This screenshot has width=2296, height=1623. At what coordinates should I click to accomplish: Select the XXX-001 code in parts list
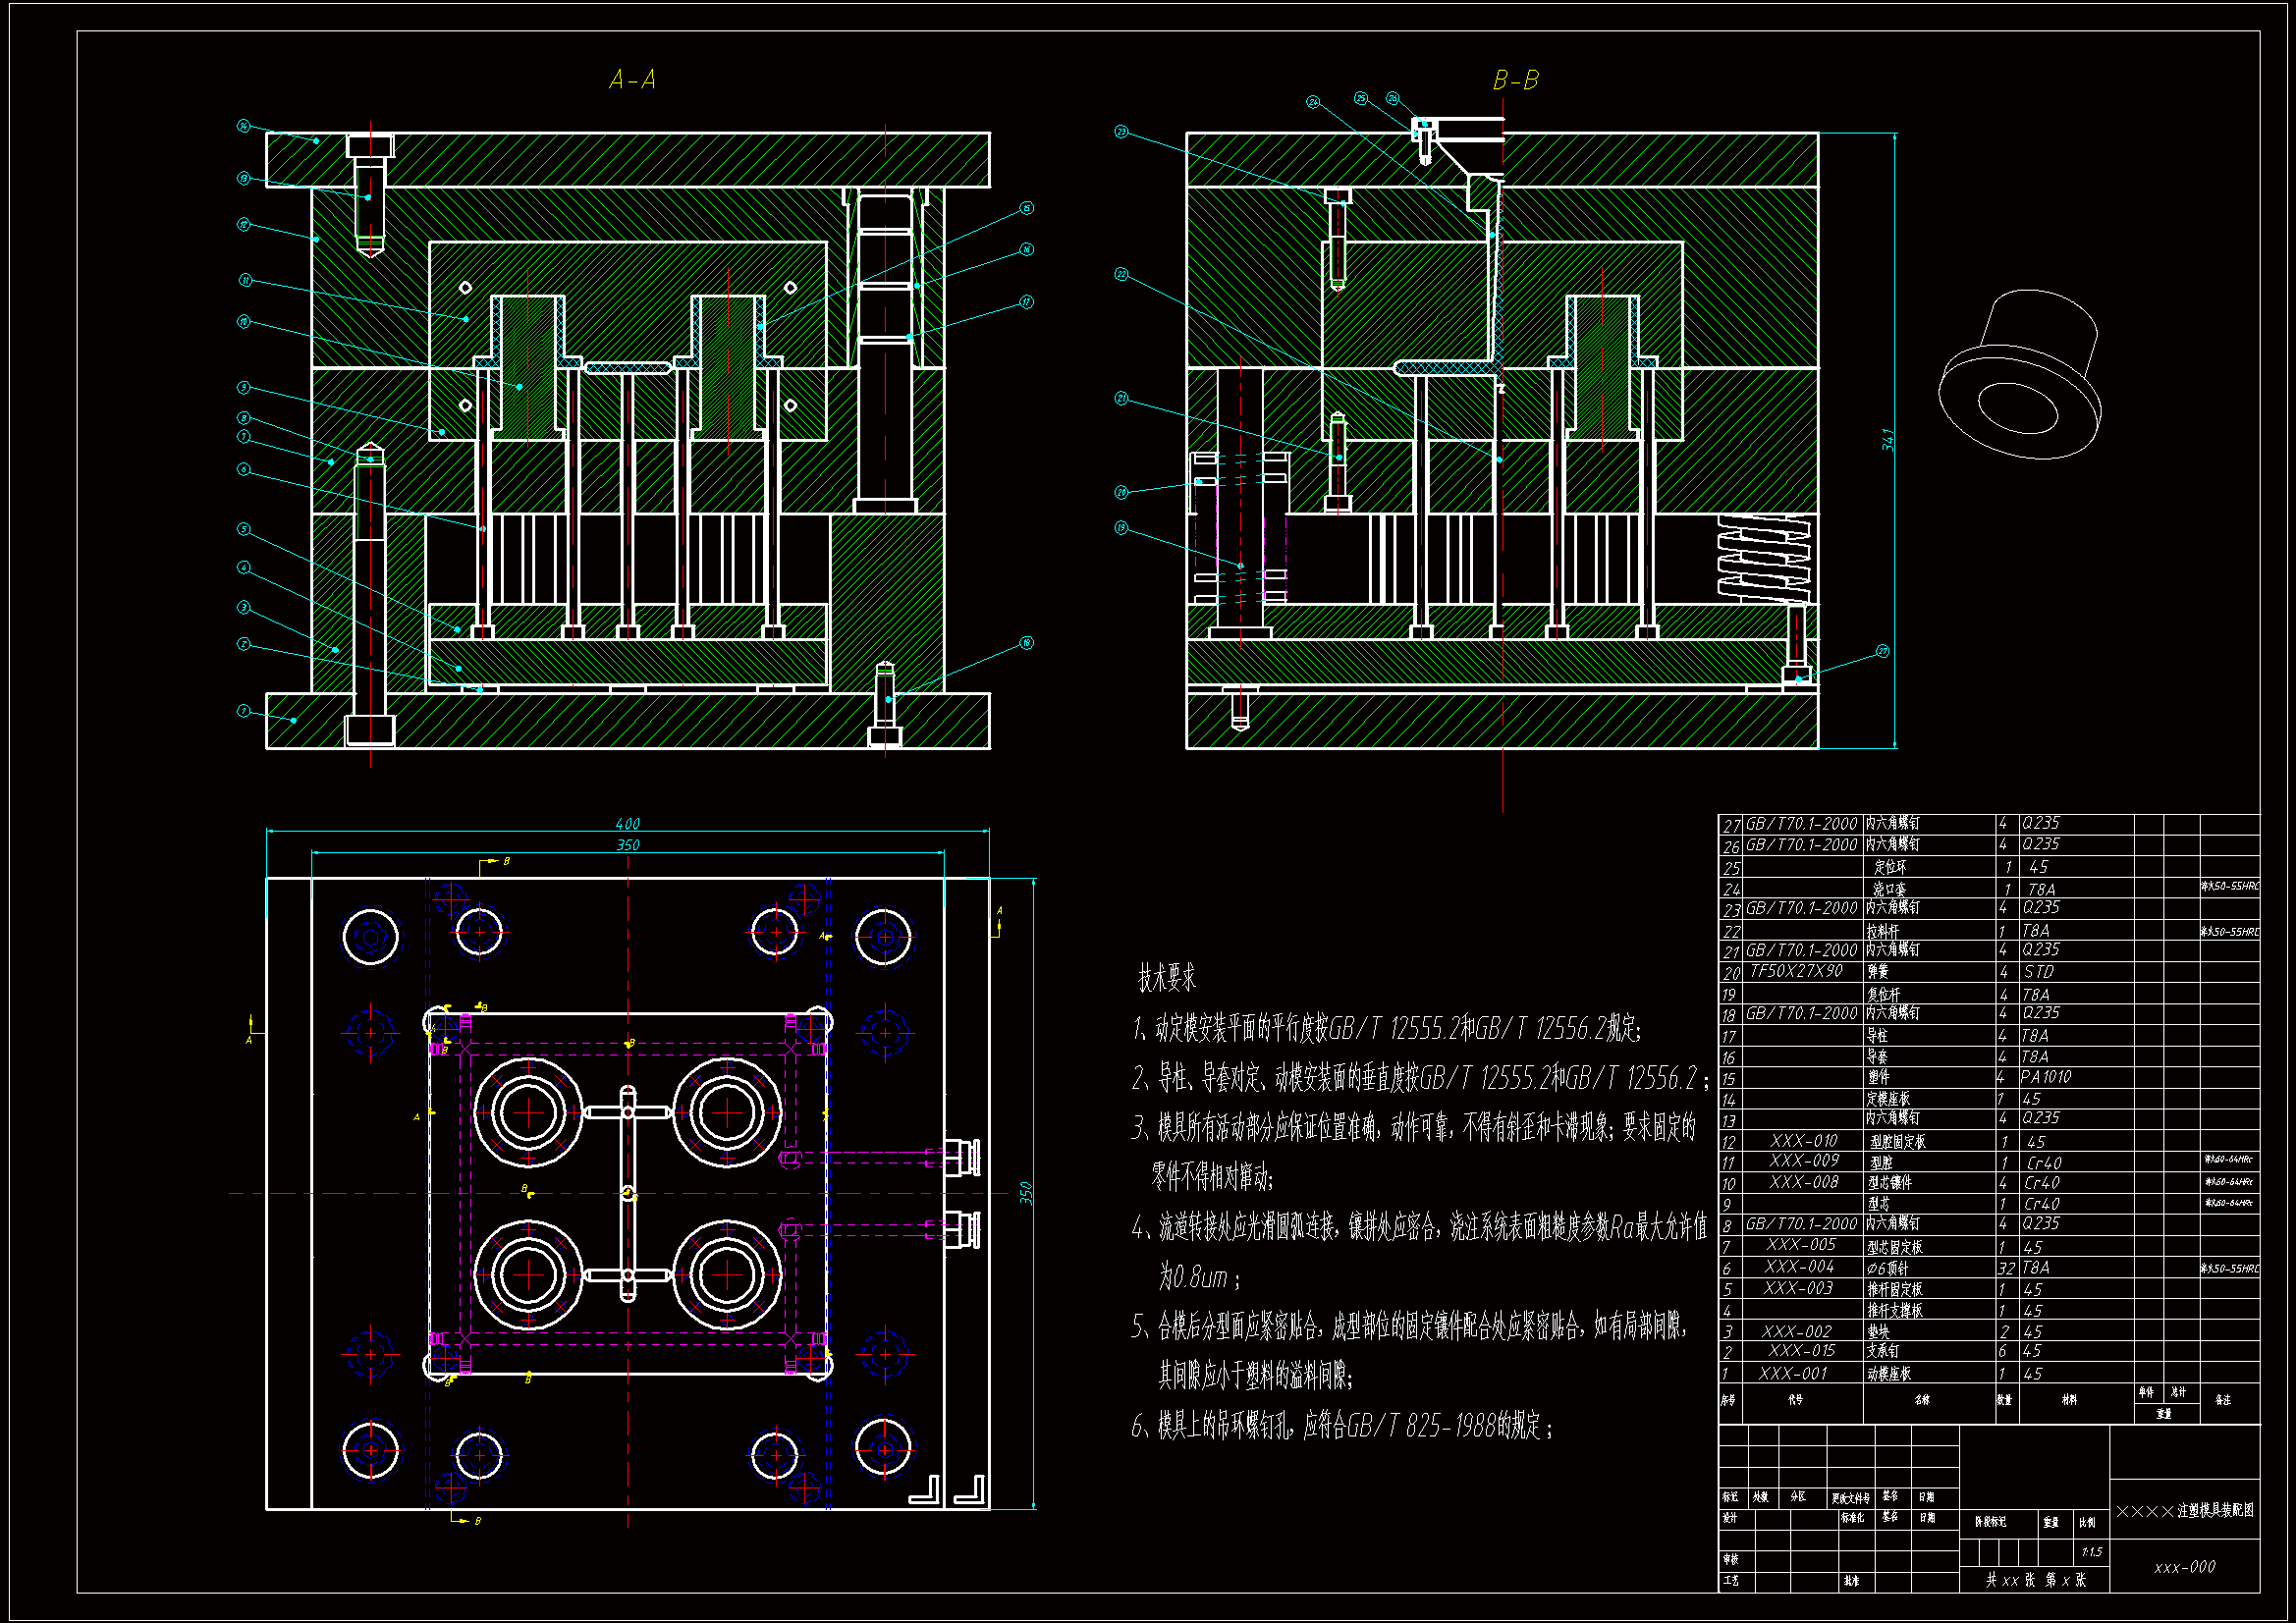point(1792,1374)
